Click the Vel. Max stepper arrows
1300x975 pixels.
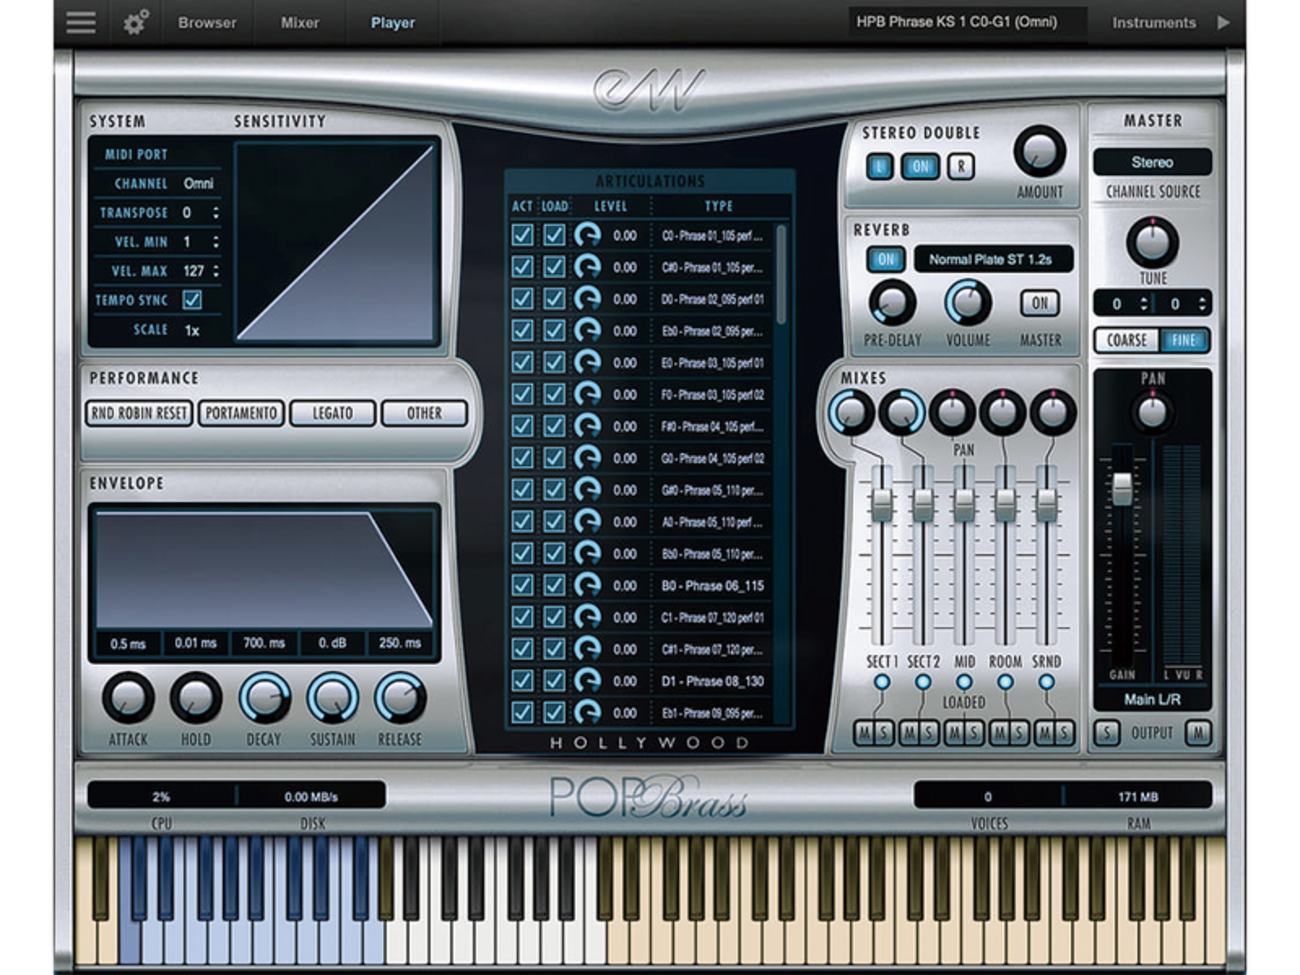216,271
